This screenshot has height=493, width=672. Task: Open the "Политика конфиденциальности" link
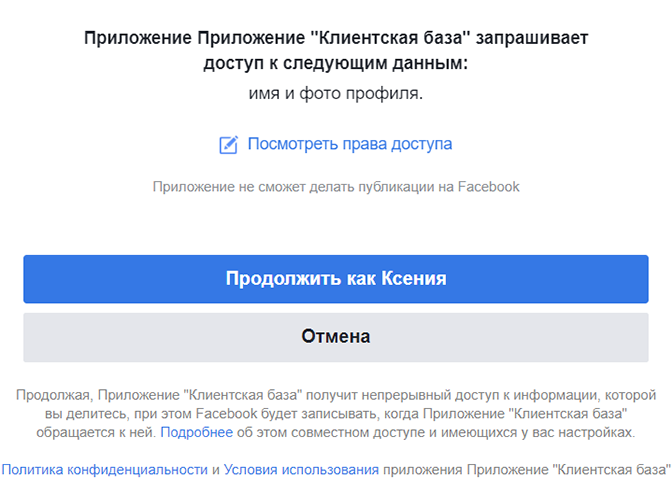pyautogui.click(x=105, y=470)
